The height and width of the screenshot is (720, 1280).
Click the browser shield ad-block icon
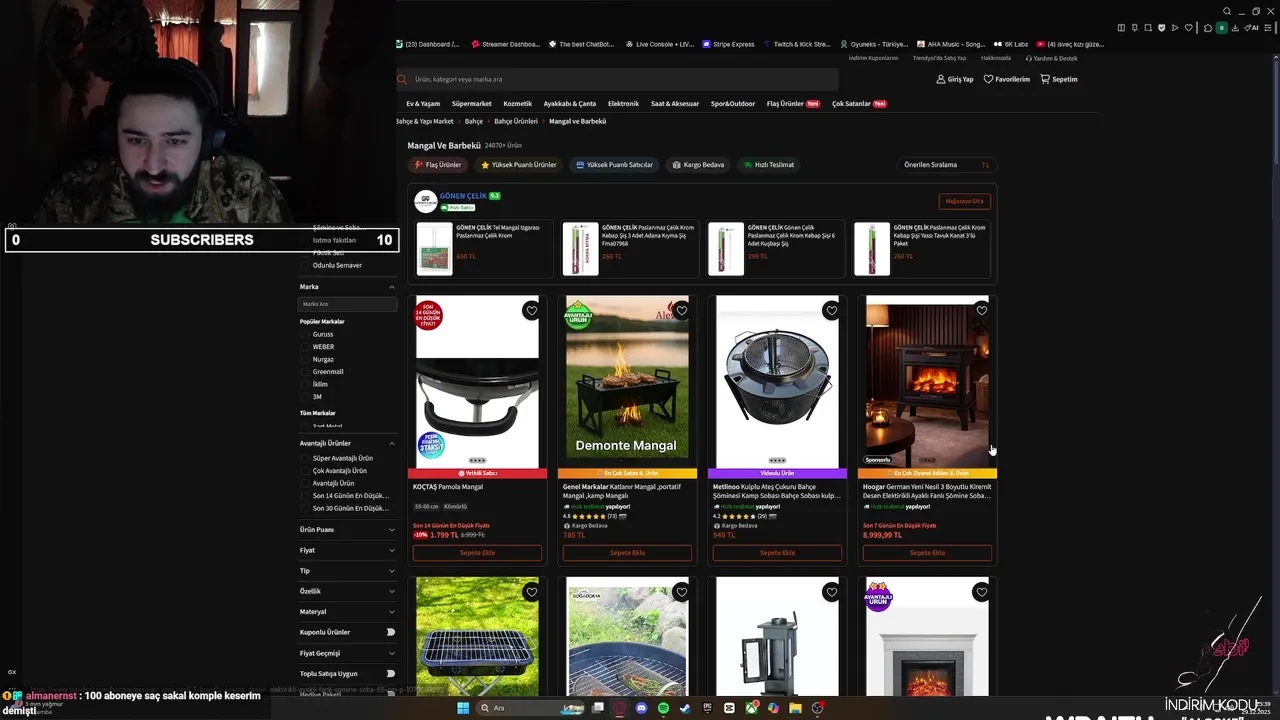(x=1161, y=28)
